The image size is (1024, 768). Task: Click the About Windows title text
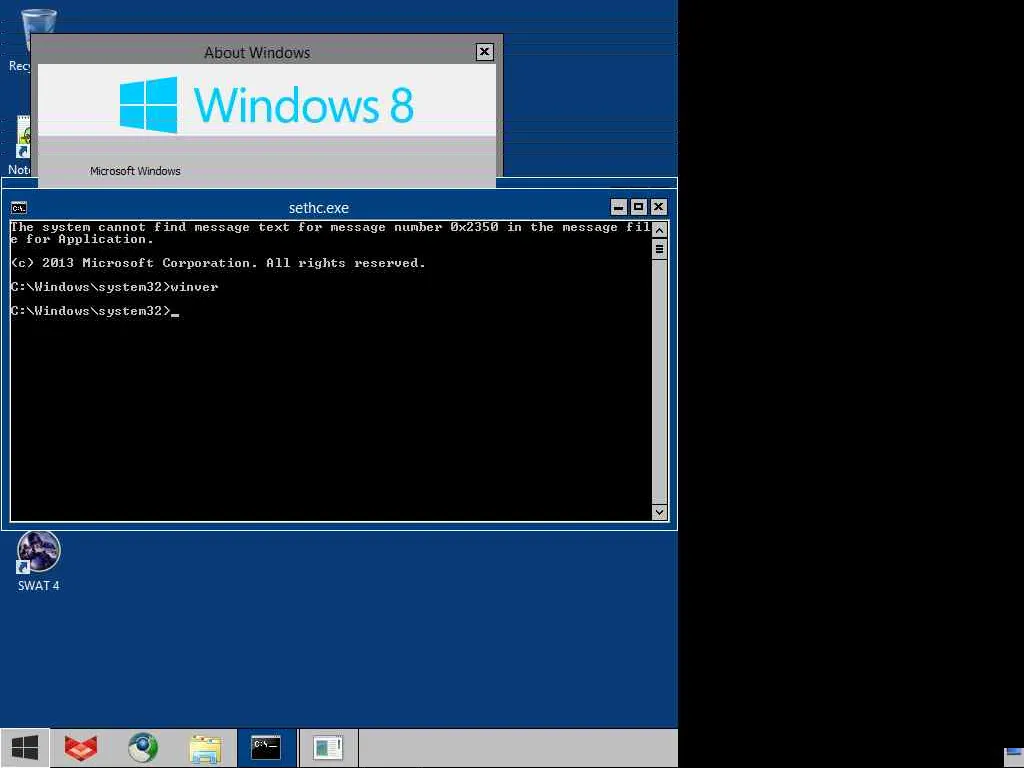click(x=257, y=53)
